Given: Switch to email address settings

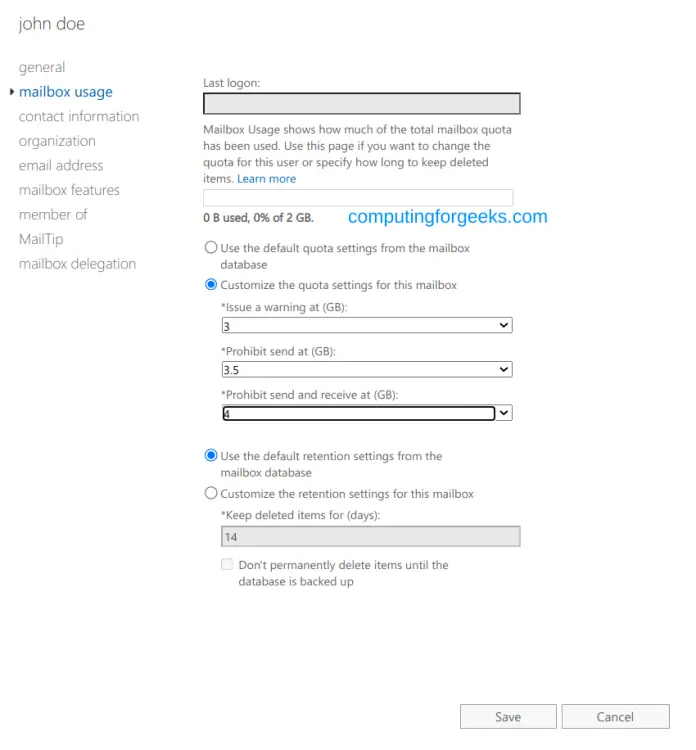Looking at the screenshot, I should (61, 165).
